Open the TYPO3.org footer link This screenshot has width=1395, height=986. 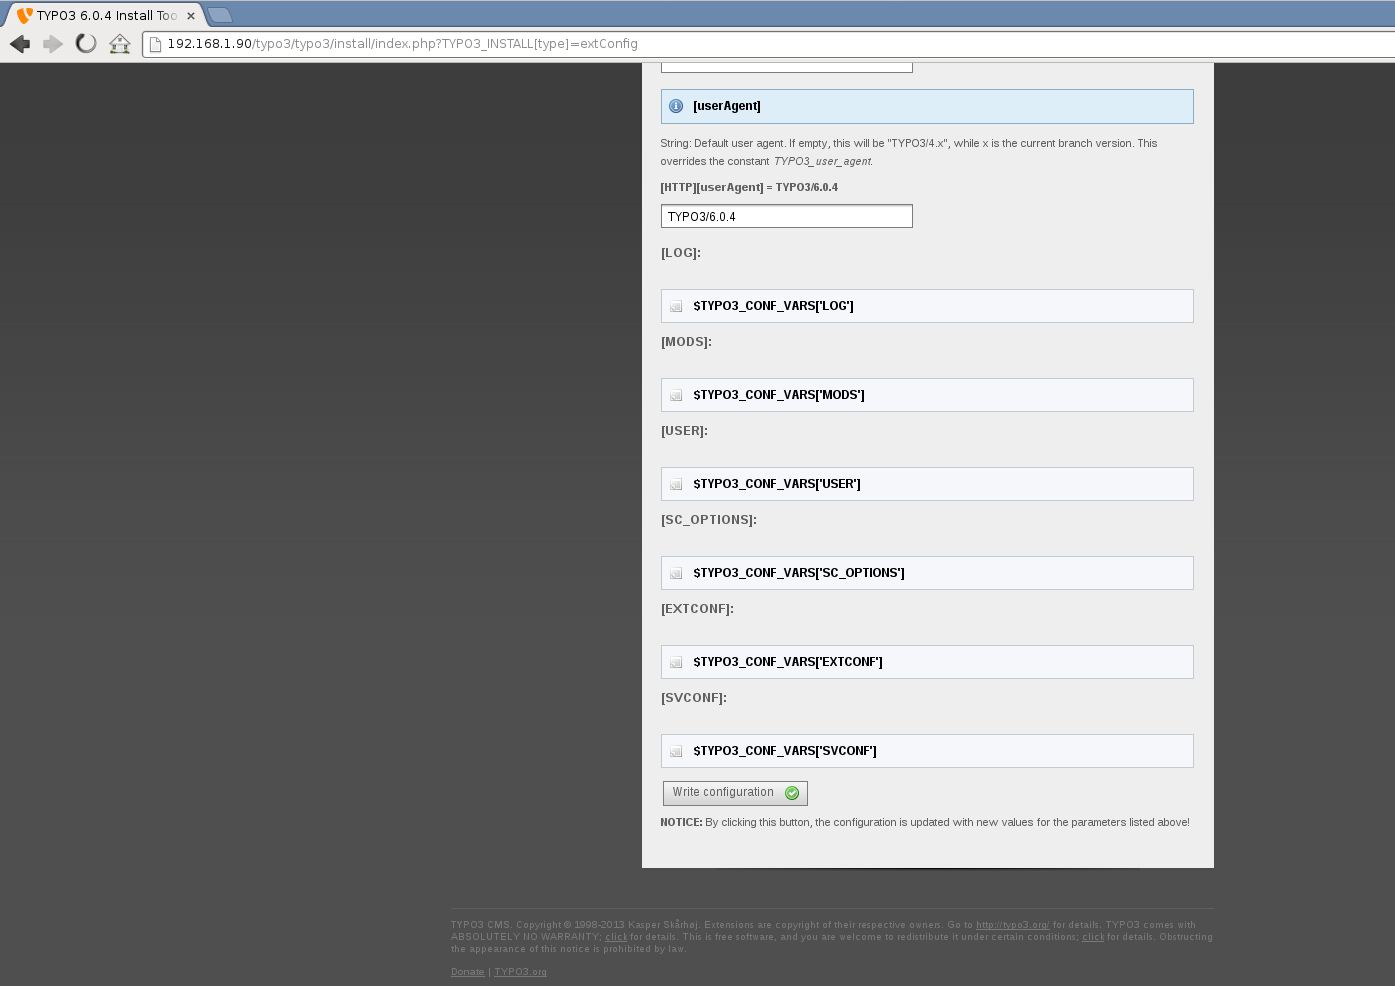pos(520,972)
